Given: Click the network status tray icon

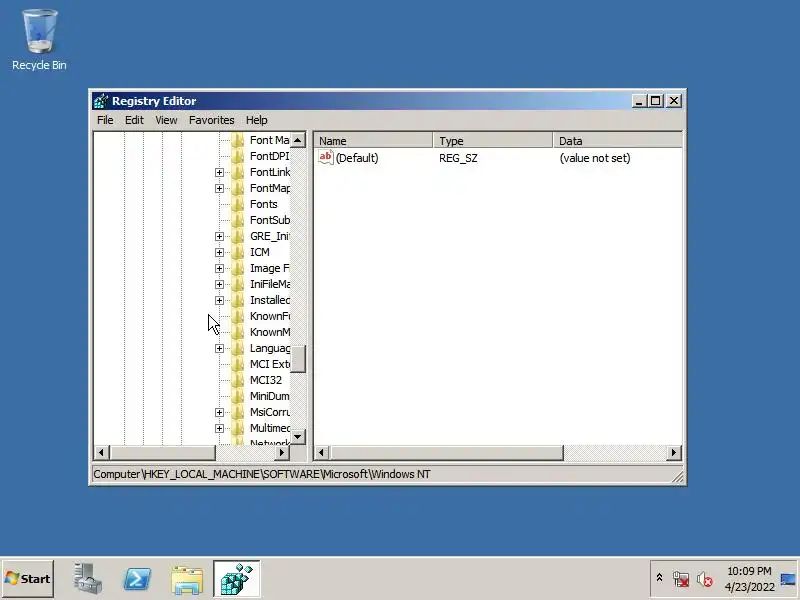Looking at the screenshot, I should [x=681, y=579].
